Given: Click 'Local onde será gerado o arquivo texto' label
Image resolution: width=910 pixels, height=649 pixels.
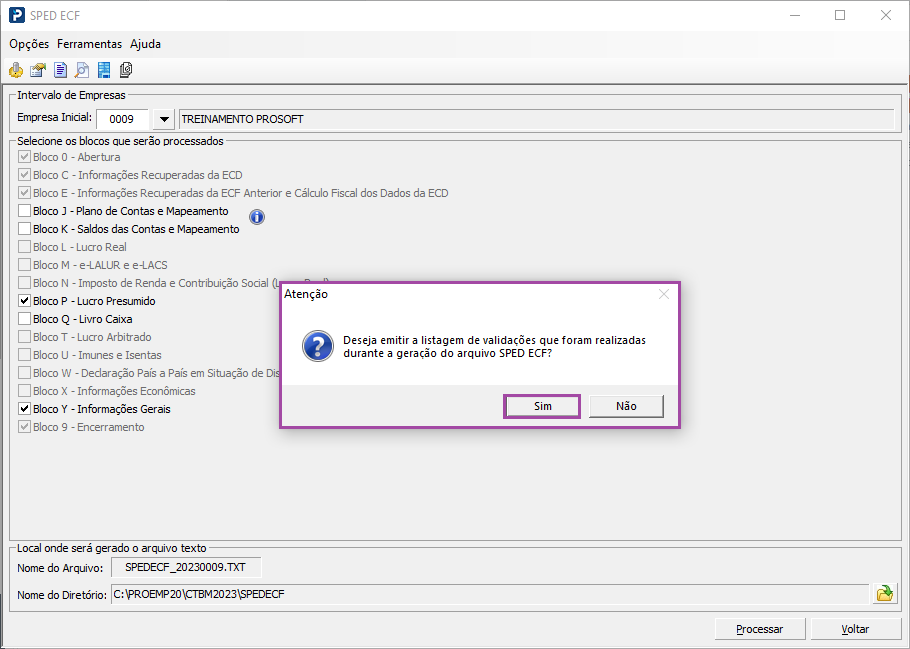Looking at the screenshot, I should [x=111, y=548].
